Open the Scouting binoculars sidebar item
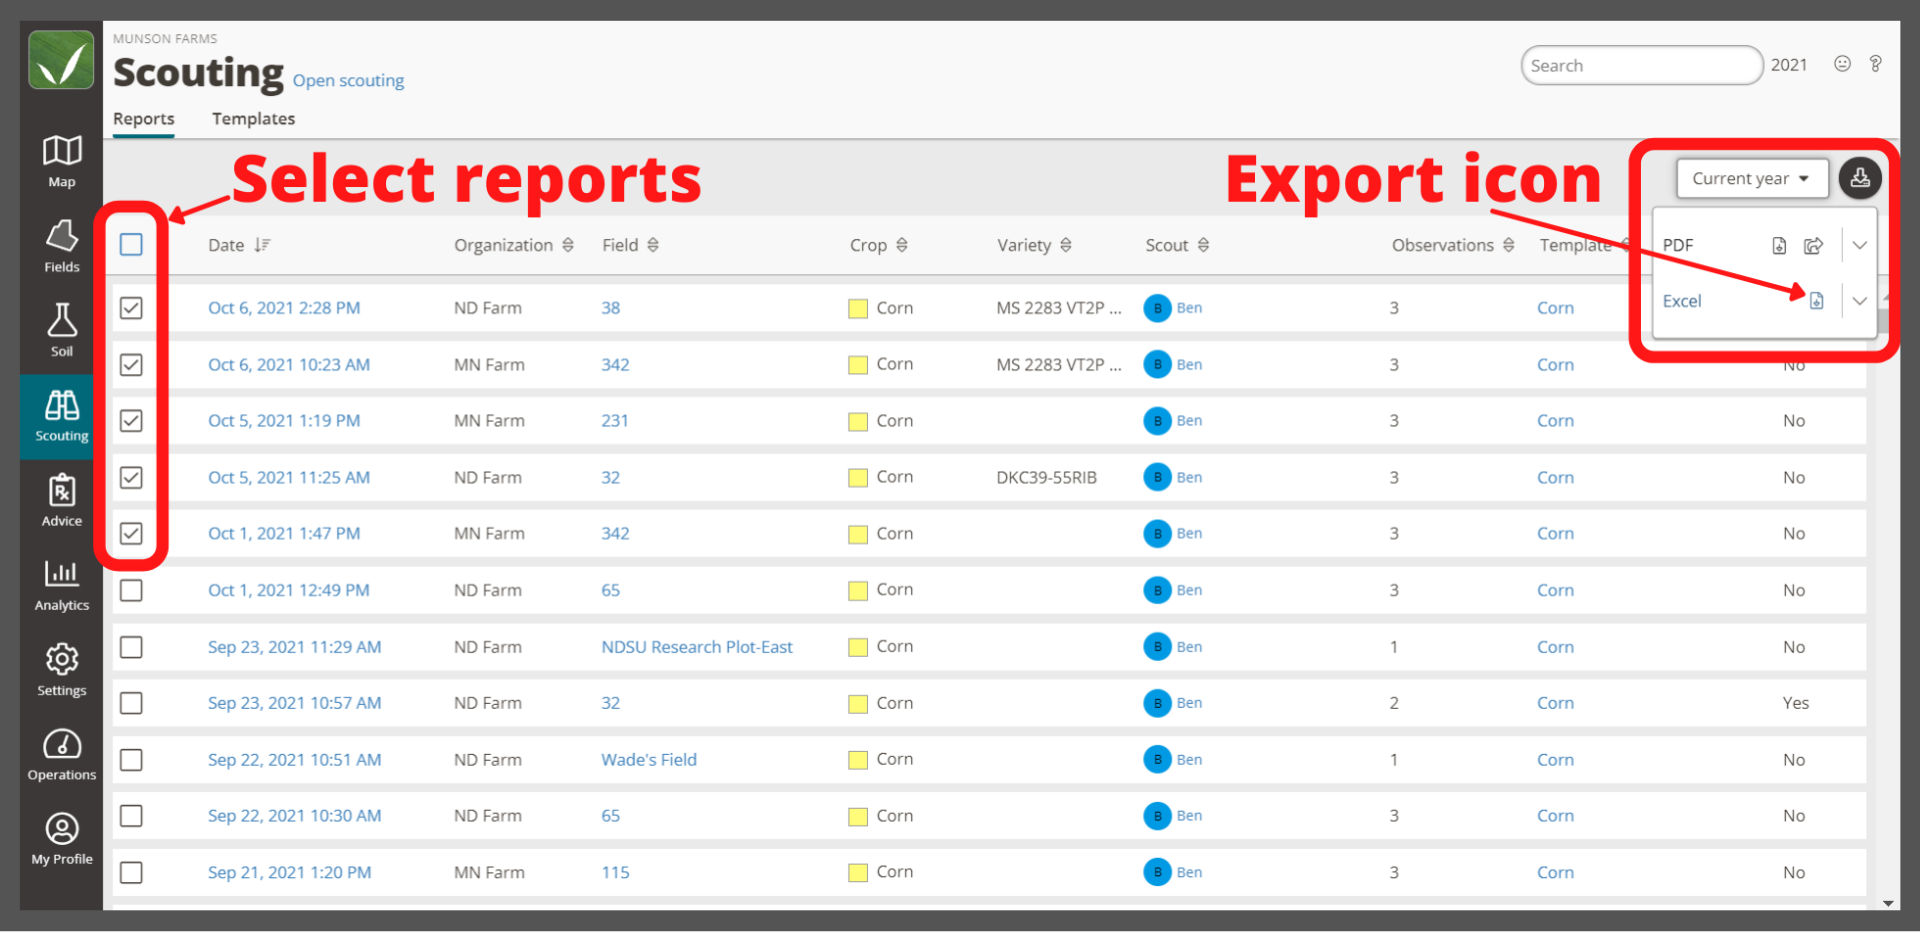Image resolution: width=1920 pixels, height=934 pixels. (x=61, y=416)
